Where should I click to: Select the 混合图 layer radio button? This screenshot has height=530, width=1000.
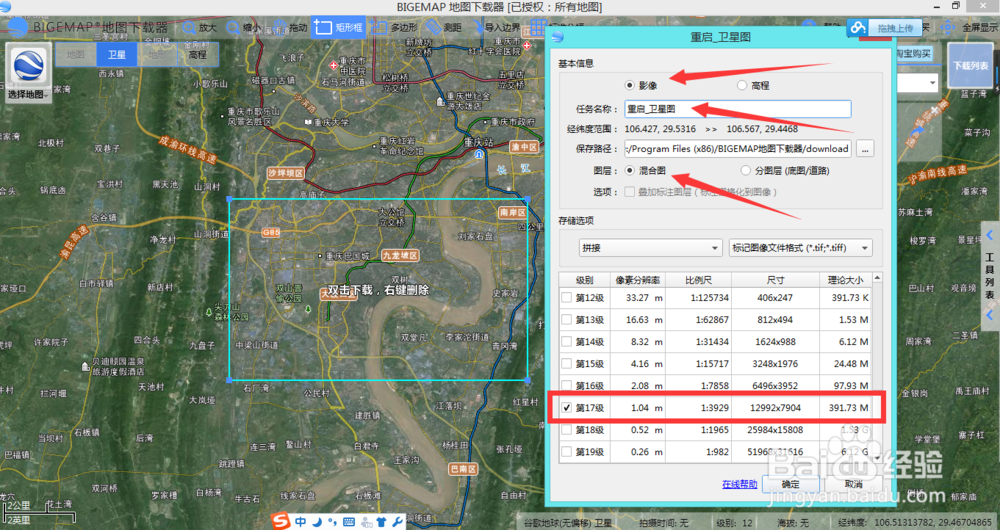point(630,170)
